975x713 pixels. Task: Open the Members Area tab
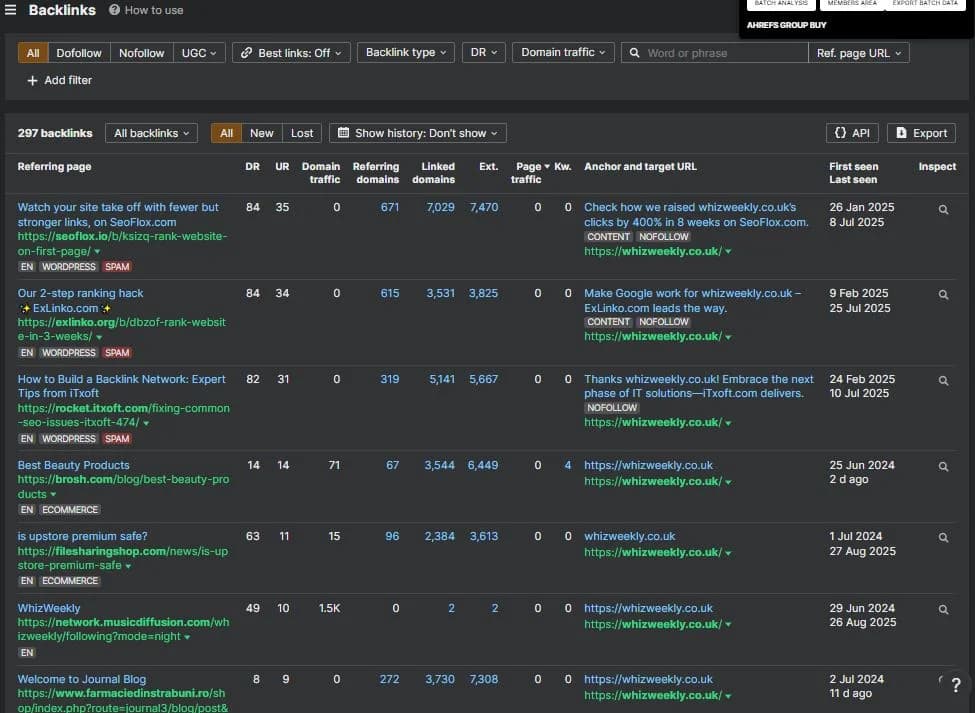[852, 4]
